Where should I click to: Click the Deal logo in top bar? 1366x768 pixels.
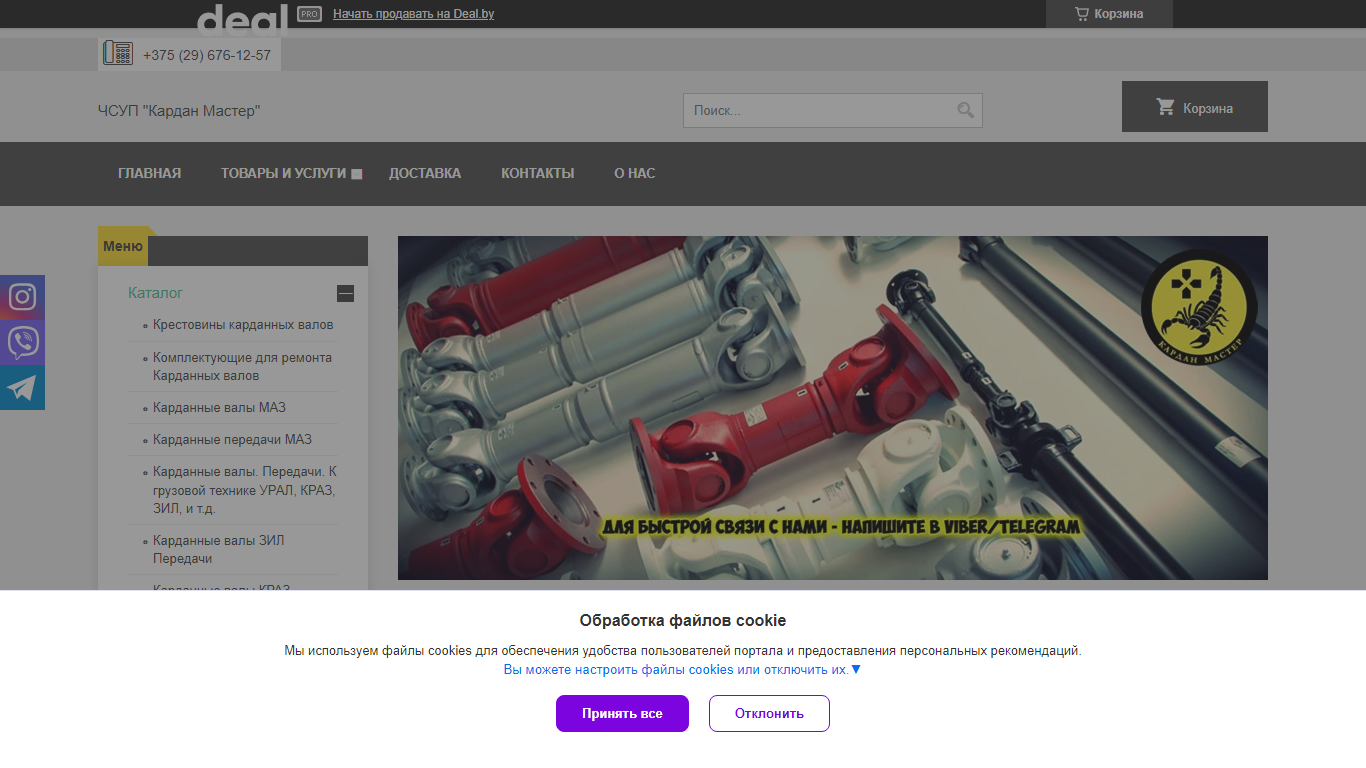[x=242, y=19]
